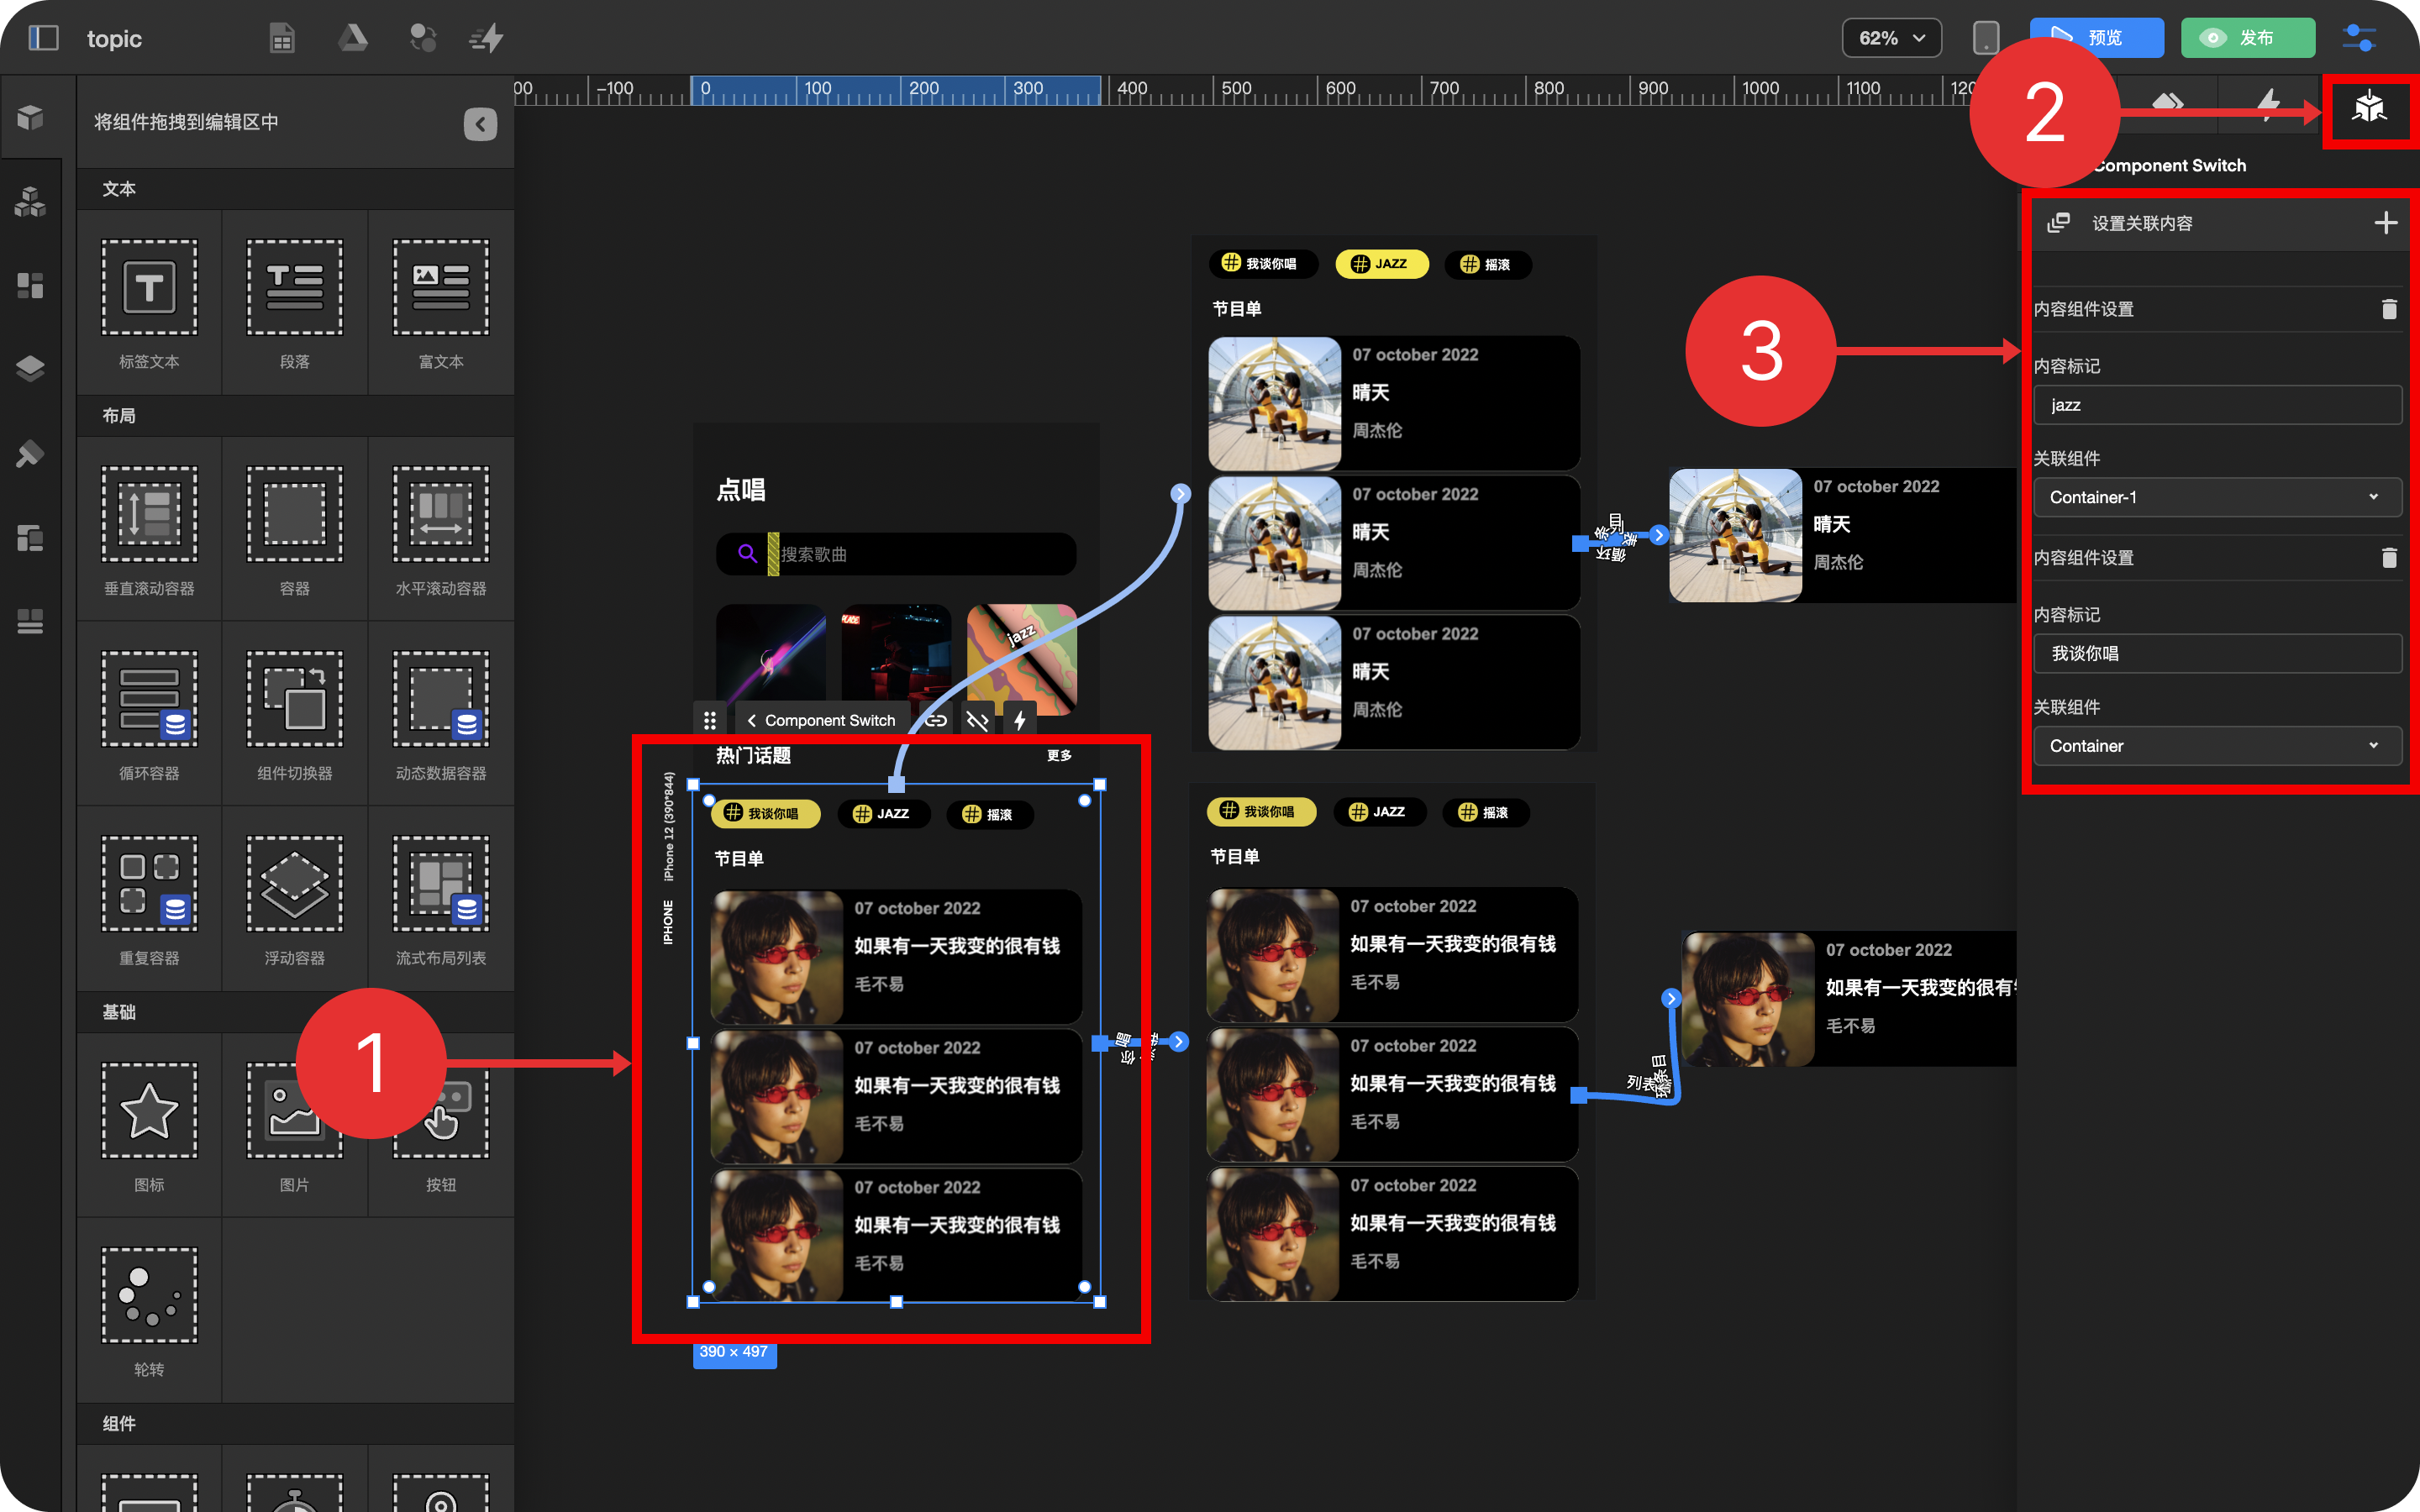Pick the 重复容器 repeat container

149,899
